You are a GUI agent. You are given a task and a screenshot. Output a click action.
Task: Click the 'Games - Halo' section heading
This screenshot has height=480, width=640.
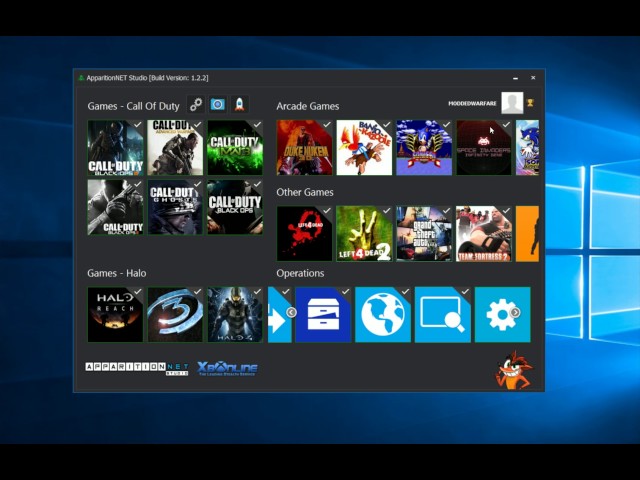pos(117,273)
